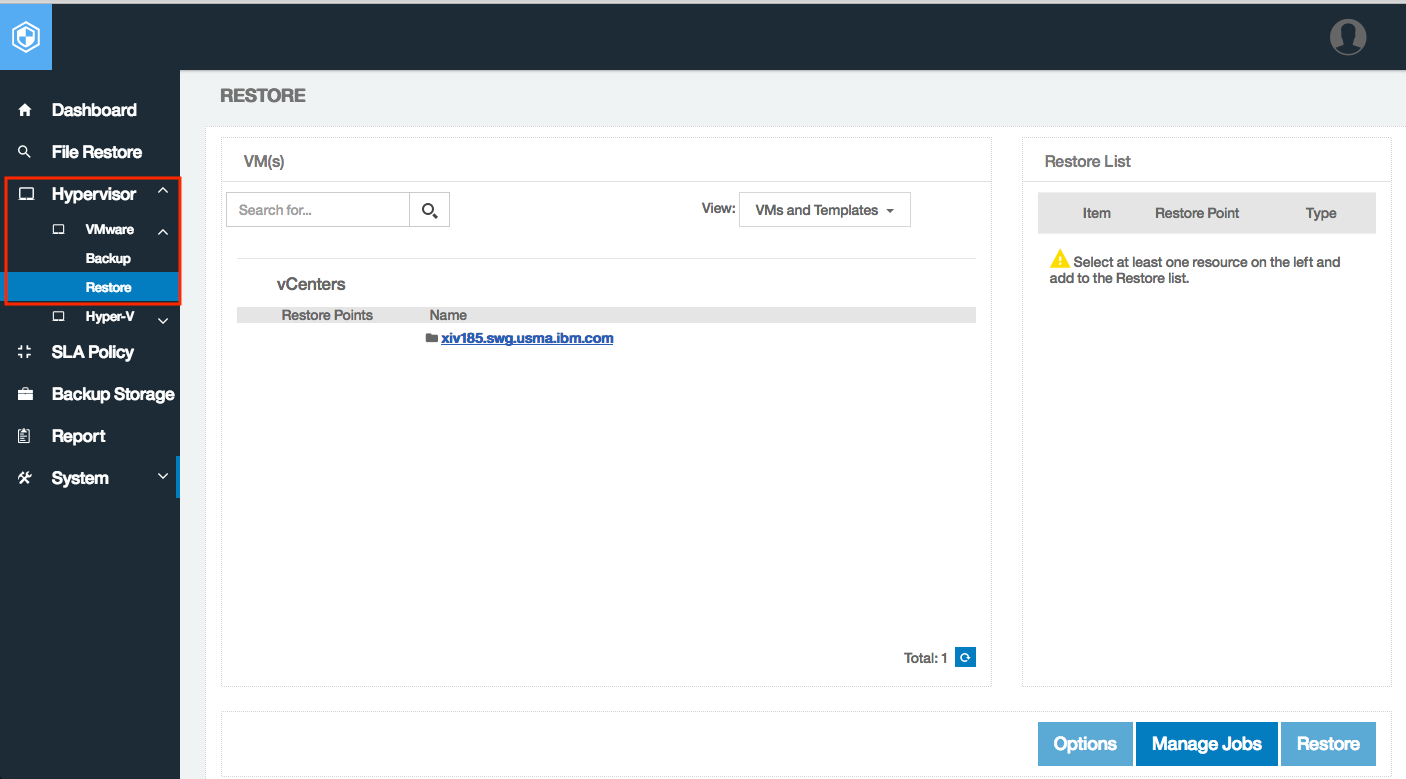The width and height of the screenshot is (1406, 779).
Task: Focus the Search for... input field
Action: coord(318,210)
